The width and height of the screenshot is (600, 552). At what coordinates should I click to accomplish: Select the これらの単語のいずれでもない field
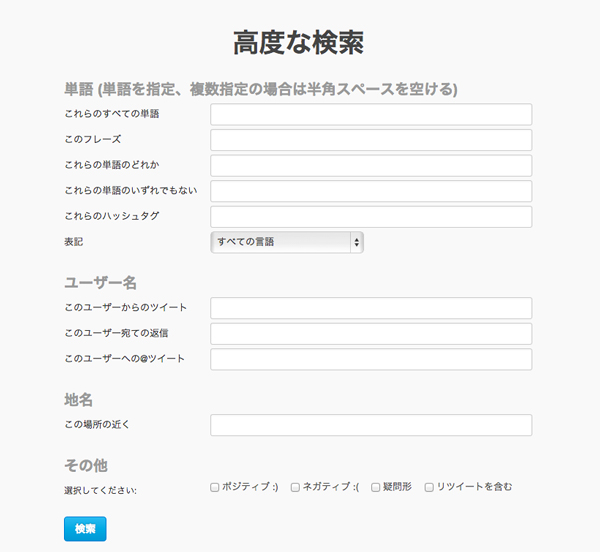pos(370,191)
